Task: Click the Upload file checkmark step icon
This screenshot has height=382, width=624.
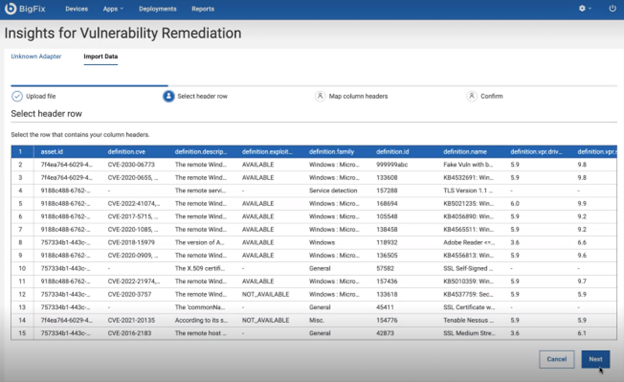Action: coord(17,96)
